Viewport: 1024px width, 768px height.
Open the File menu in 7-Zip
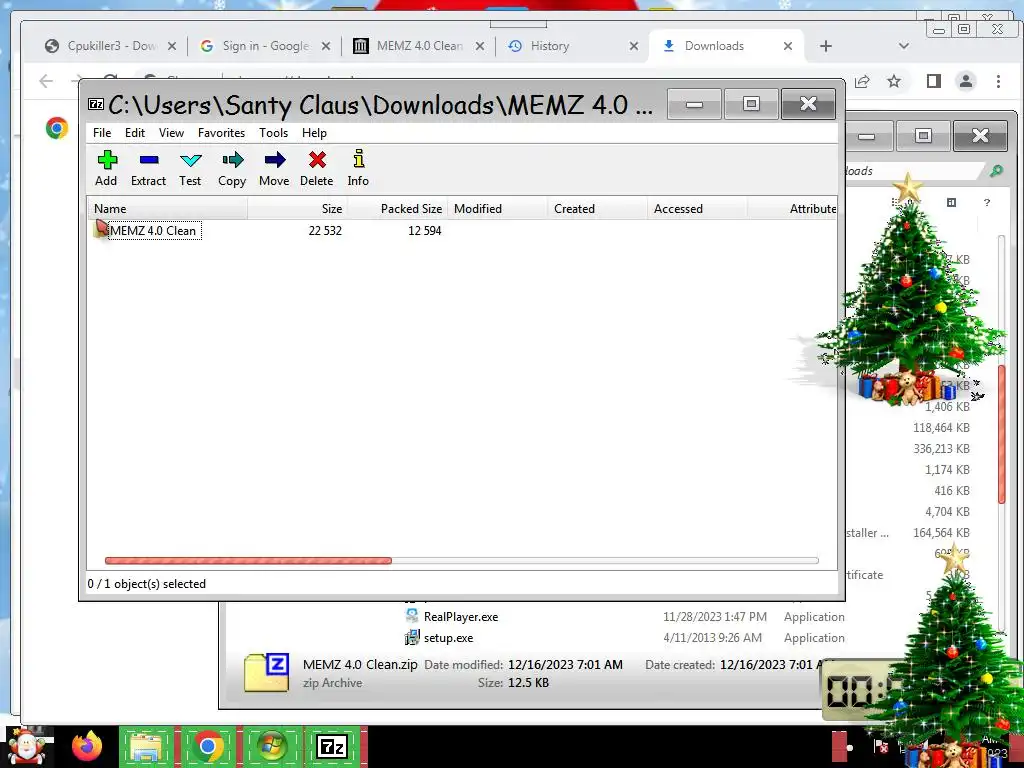pos(102,133)
